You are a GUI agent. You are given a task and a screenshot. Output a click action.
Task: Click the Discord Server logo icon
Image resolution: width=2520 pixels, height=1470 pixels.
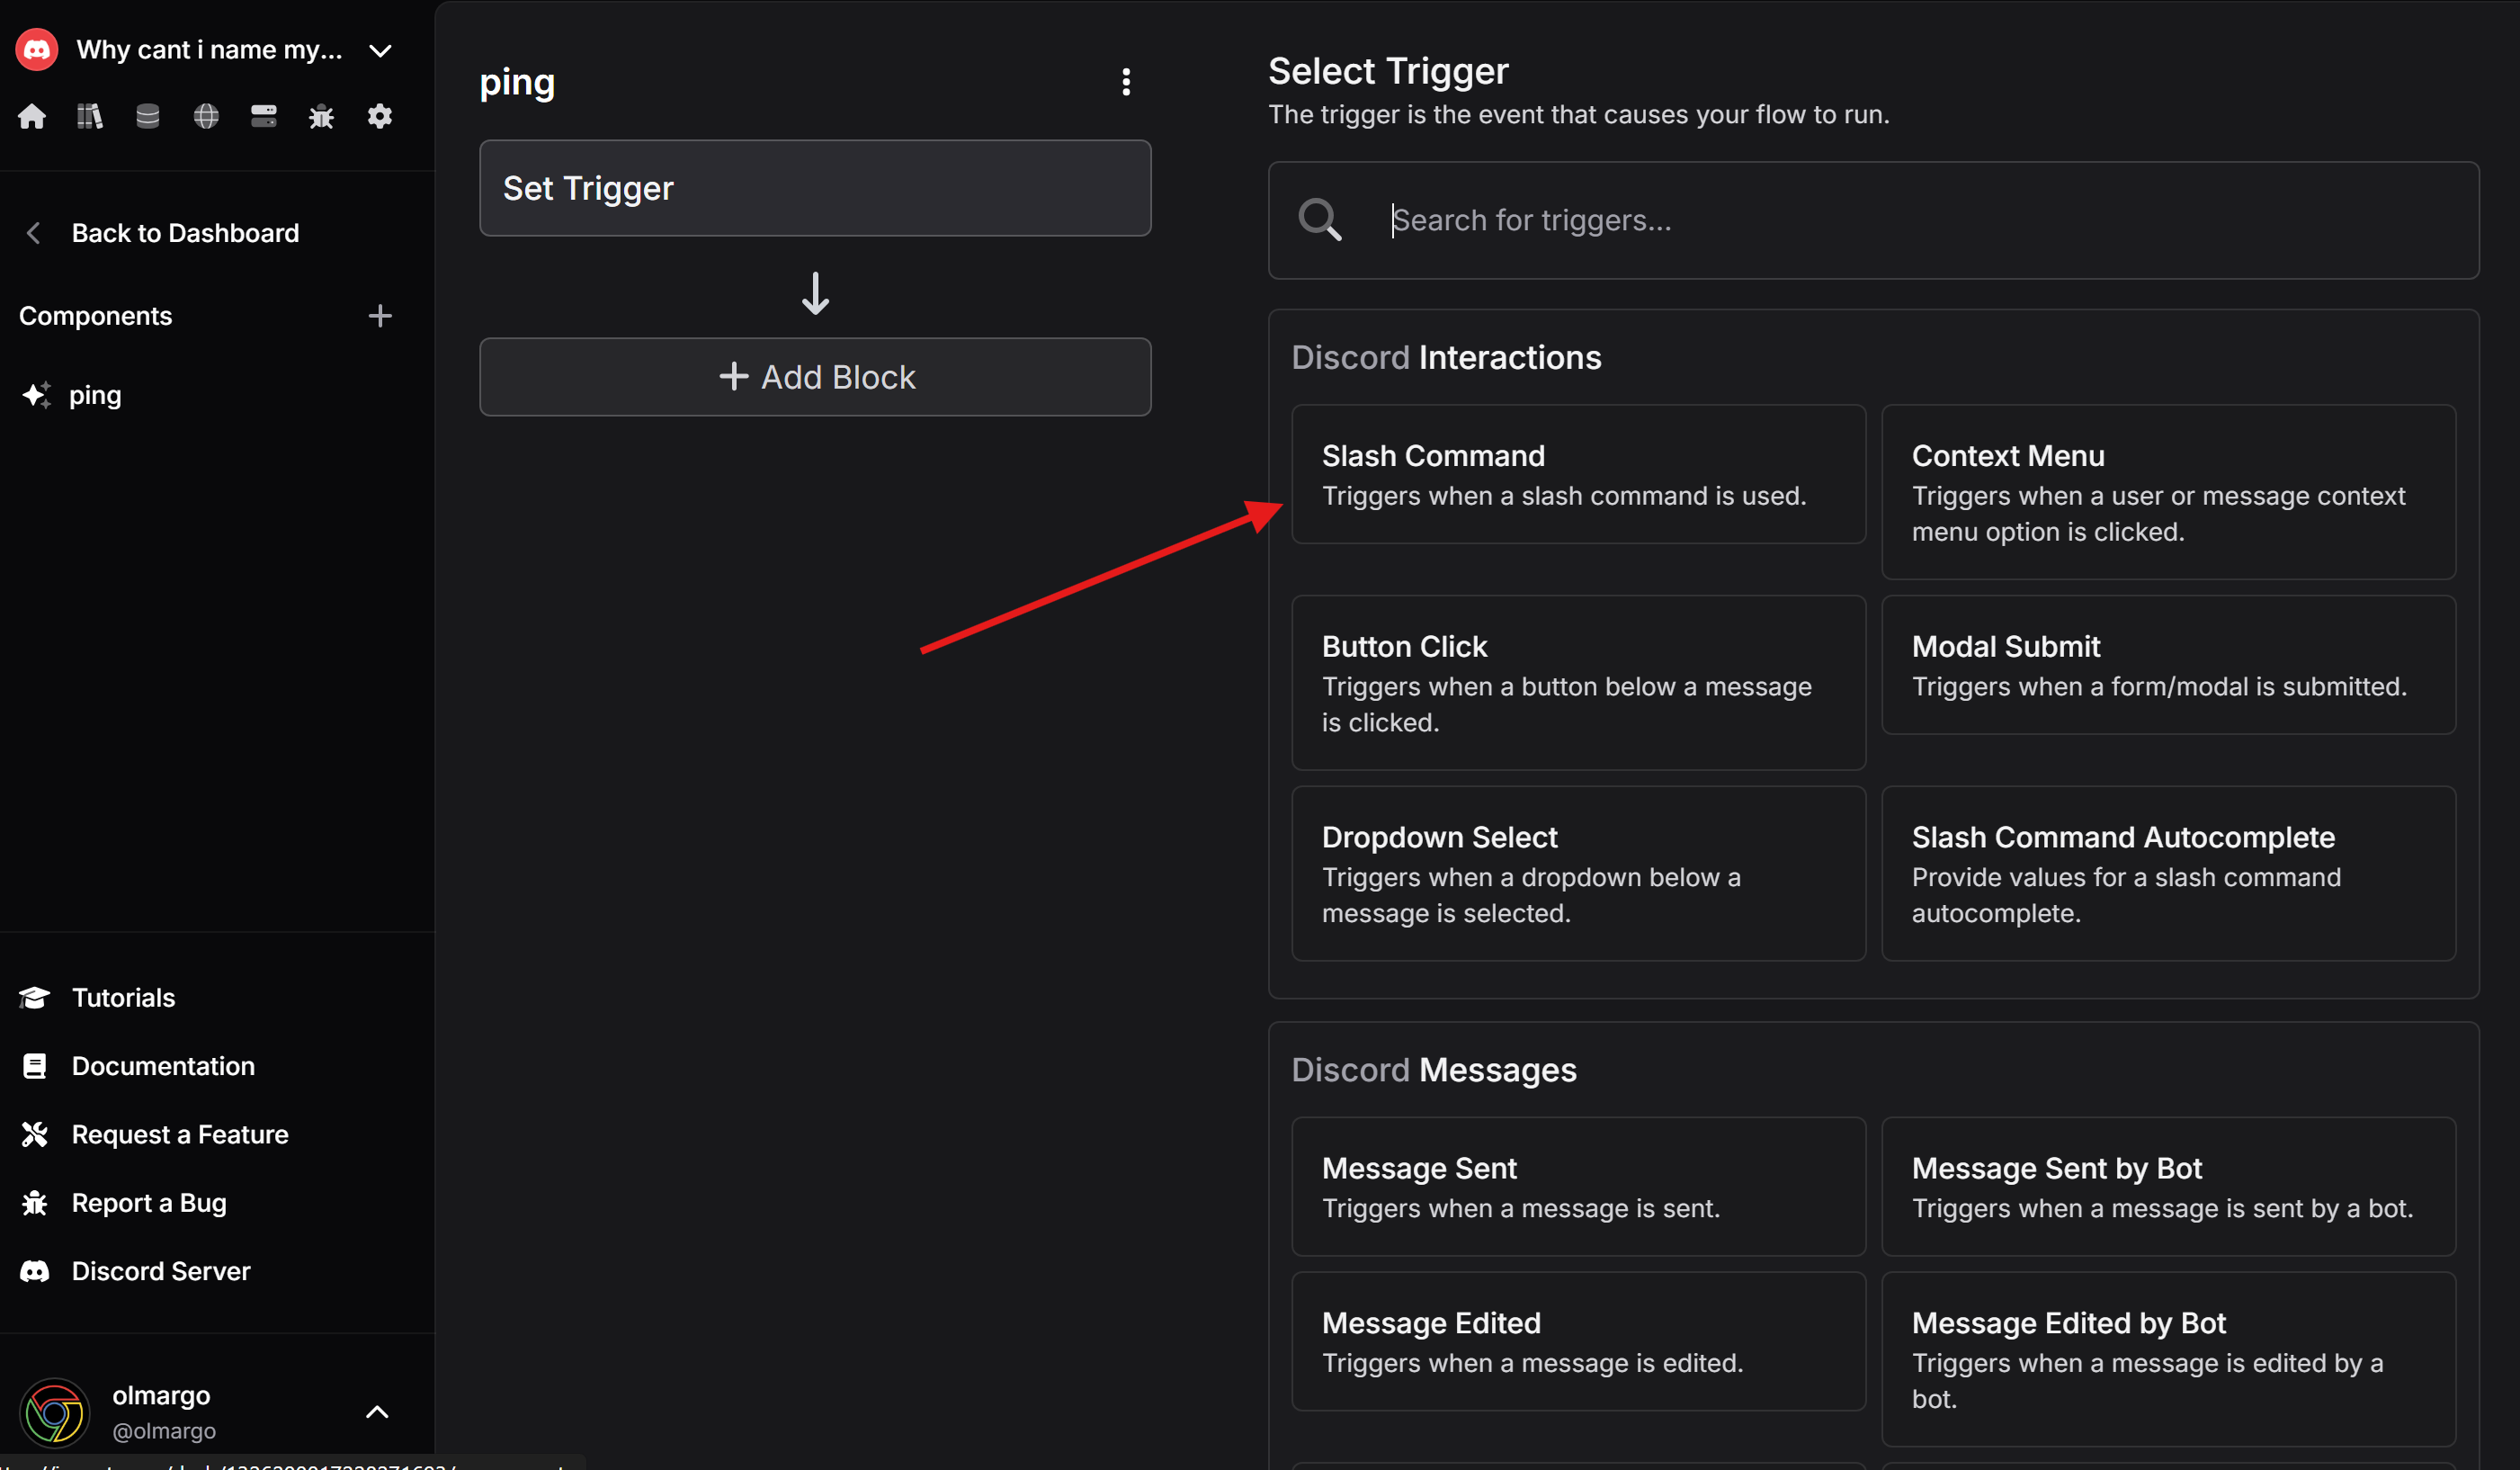point(35,1271)
